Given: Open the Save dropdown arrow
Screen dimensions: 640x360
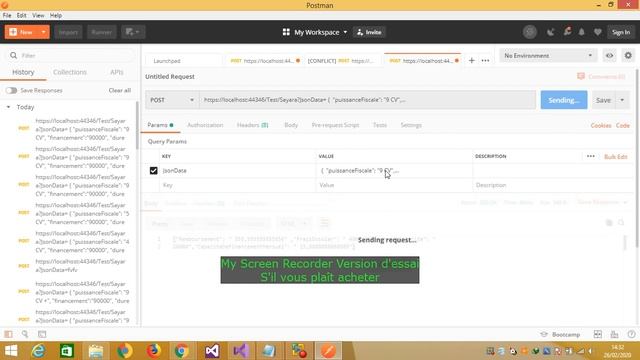Looking at the screenshot, I should (622, 100).
